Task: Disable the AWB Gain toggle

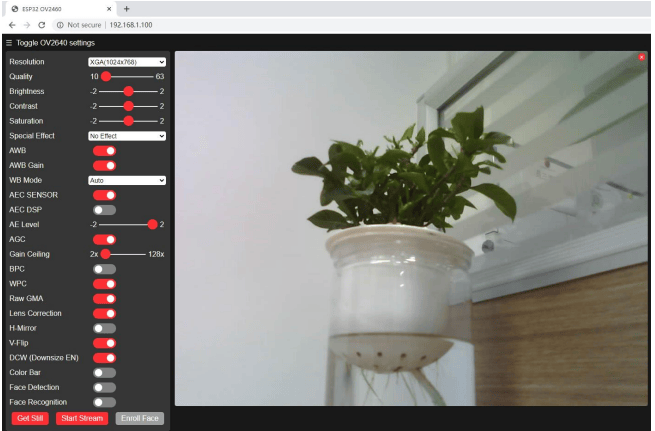Action: click(x=104, y=165)
